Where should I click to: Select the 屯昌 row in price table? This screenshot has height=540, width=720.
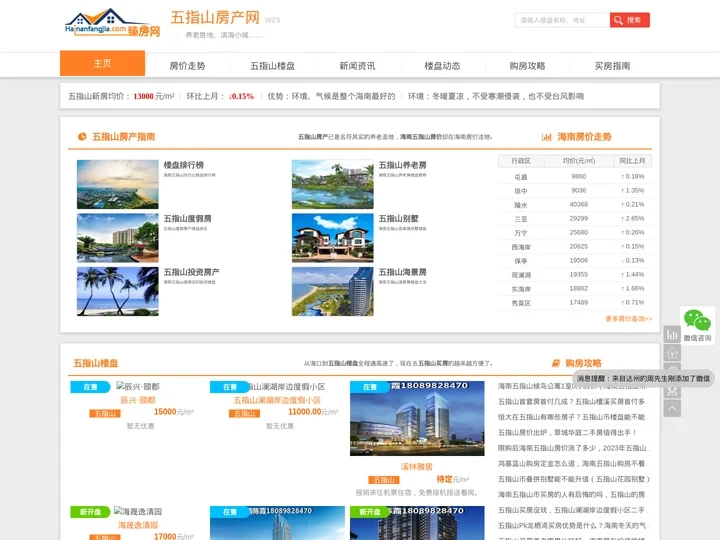tap(574, 177)
